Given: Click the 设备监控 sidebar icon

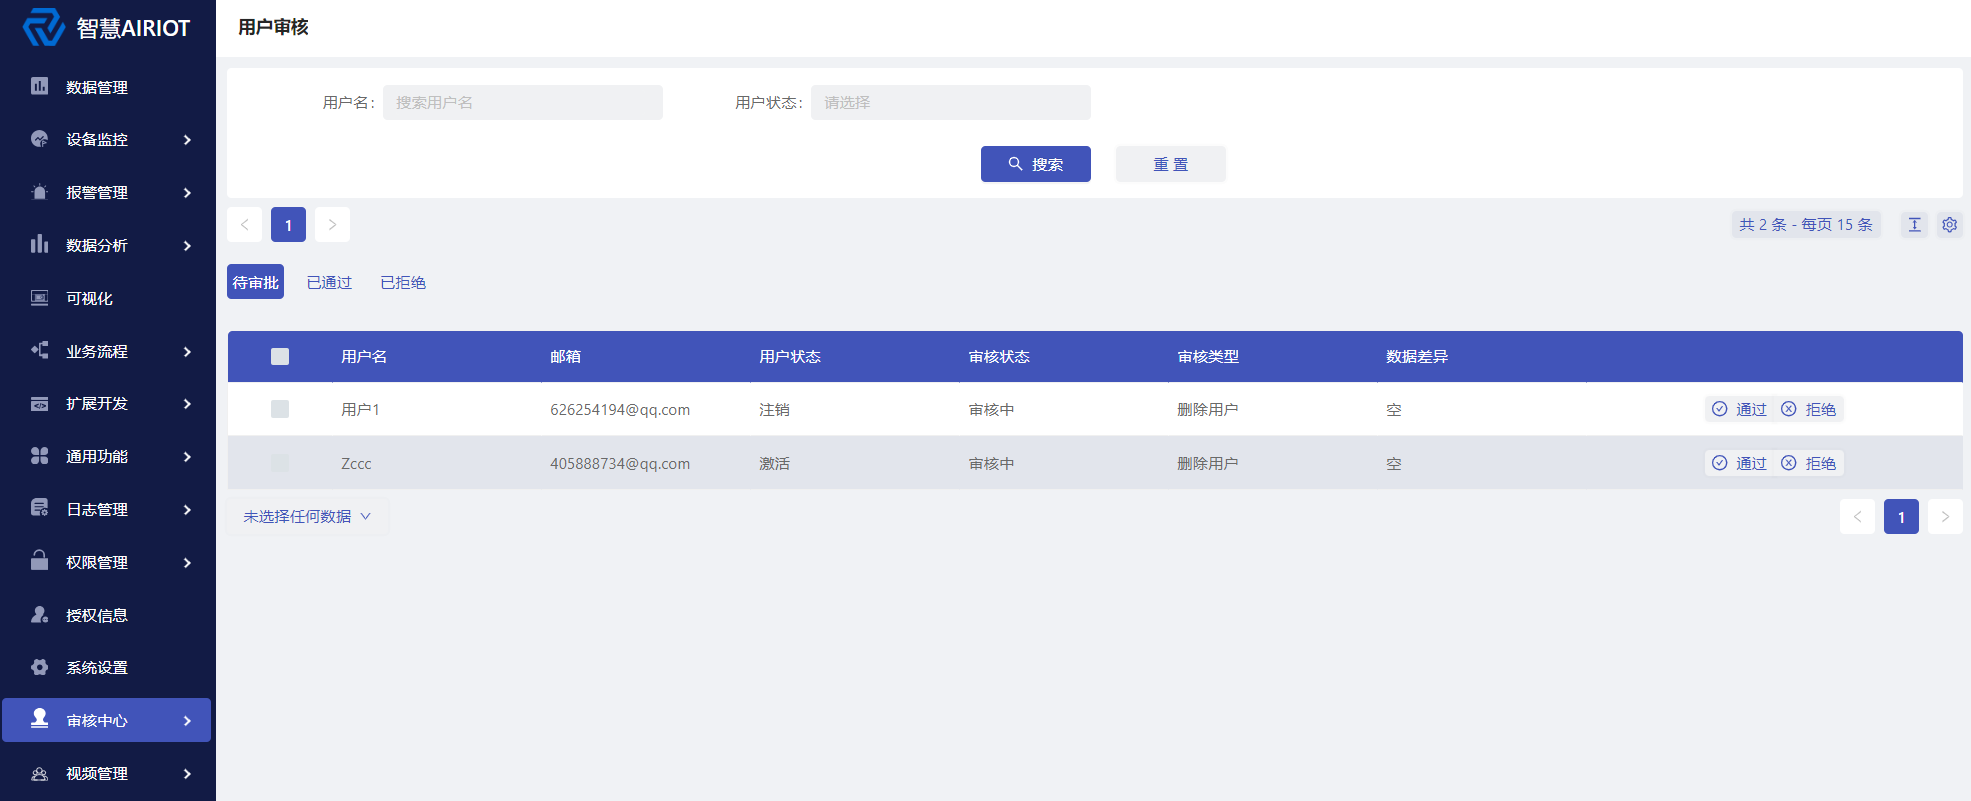Looking at the screenshot, I should [x=39, y=139].
